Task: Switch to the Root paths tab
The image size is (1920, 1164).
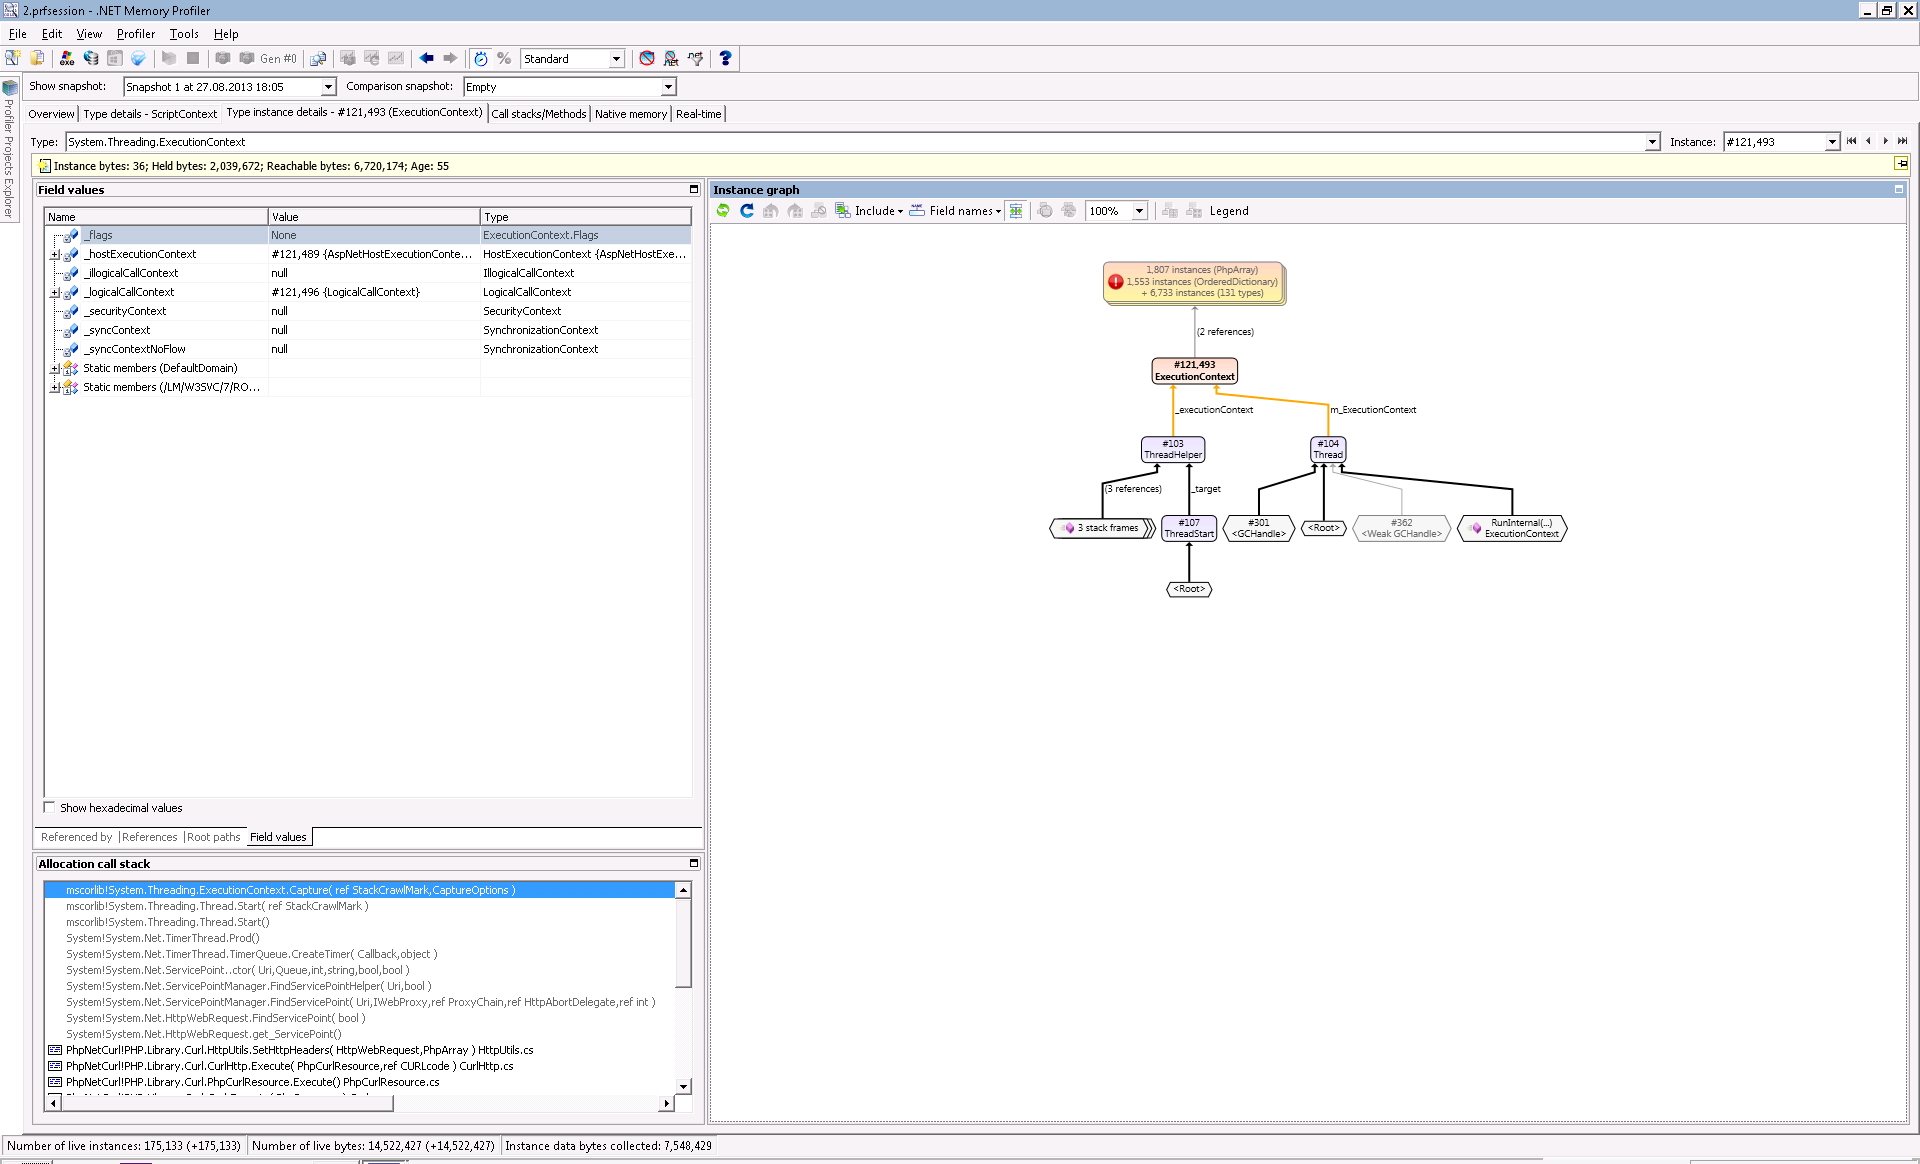Action: (214, 837)
